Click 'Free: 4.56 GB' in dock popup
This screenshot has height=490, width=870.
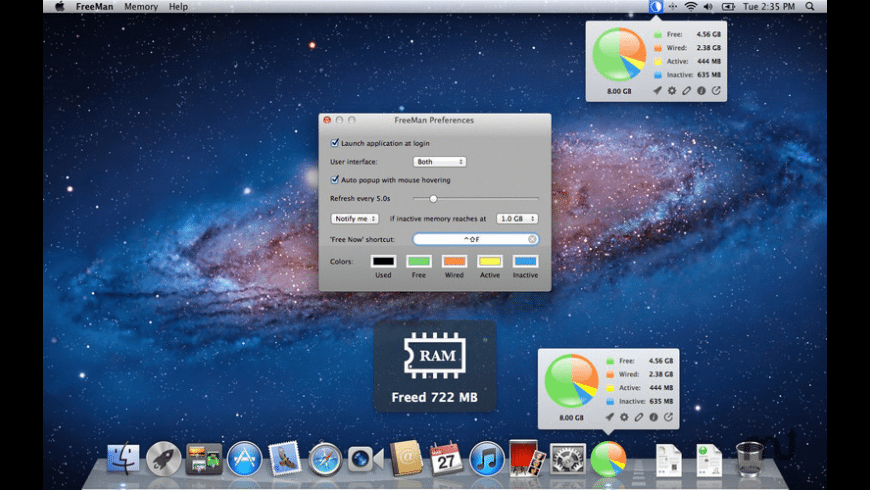coord(639,361)
